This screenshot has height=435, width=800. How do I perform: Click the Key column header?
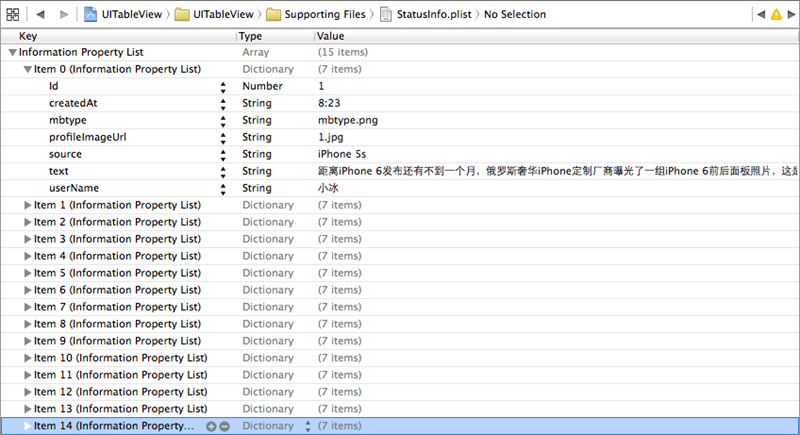click(x=28, y=36)
